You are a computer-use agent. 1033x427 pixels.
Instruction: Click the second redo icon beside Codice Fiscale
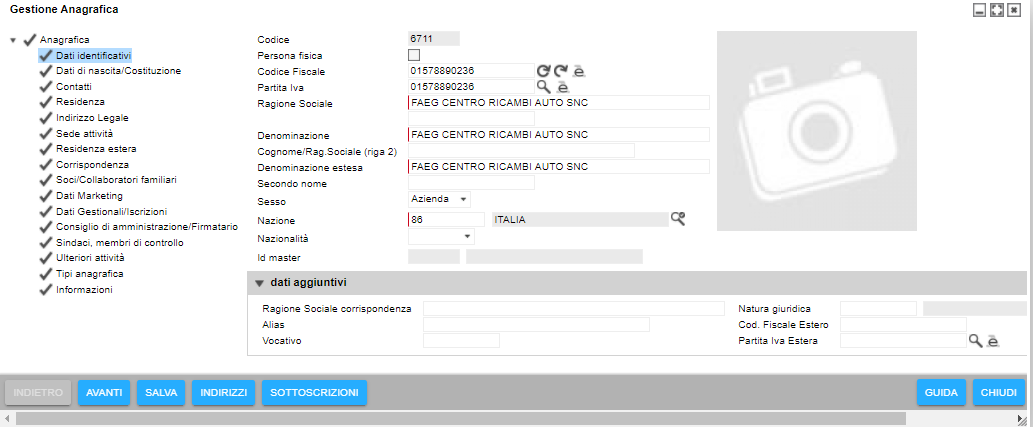(561, 71)
